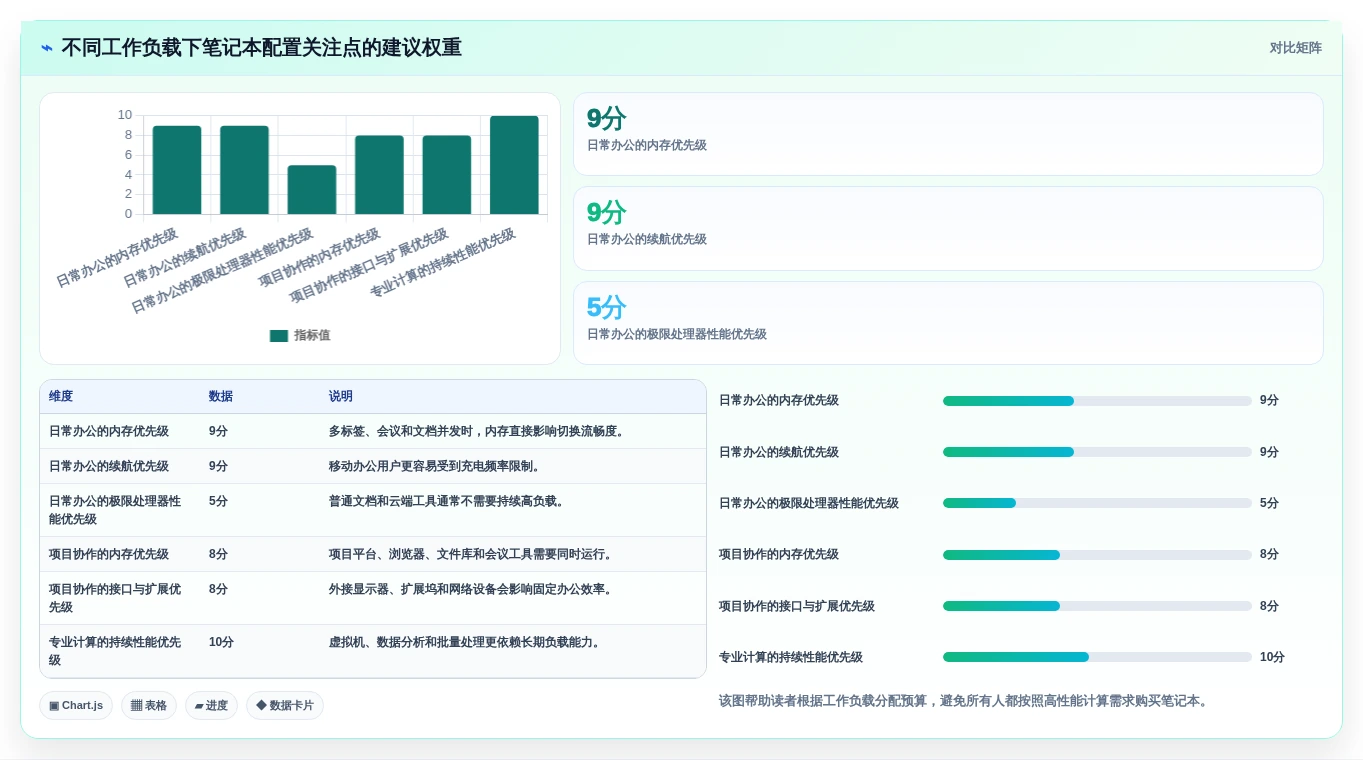Select table row 项目协作的内存优先级
Screen dimensions: 1363x760
(x=373, y=555)
